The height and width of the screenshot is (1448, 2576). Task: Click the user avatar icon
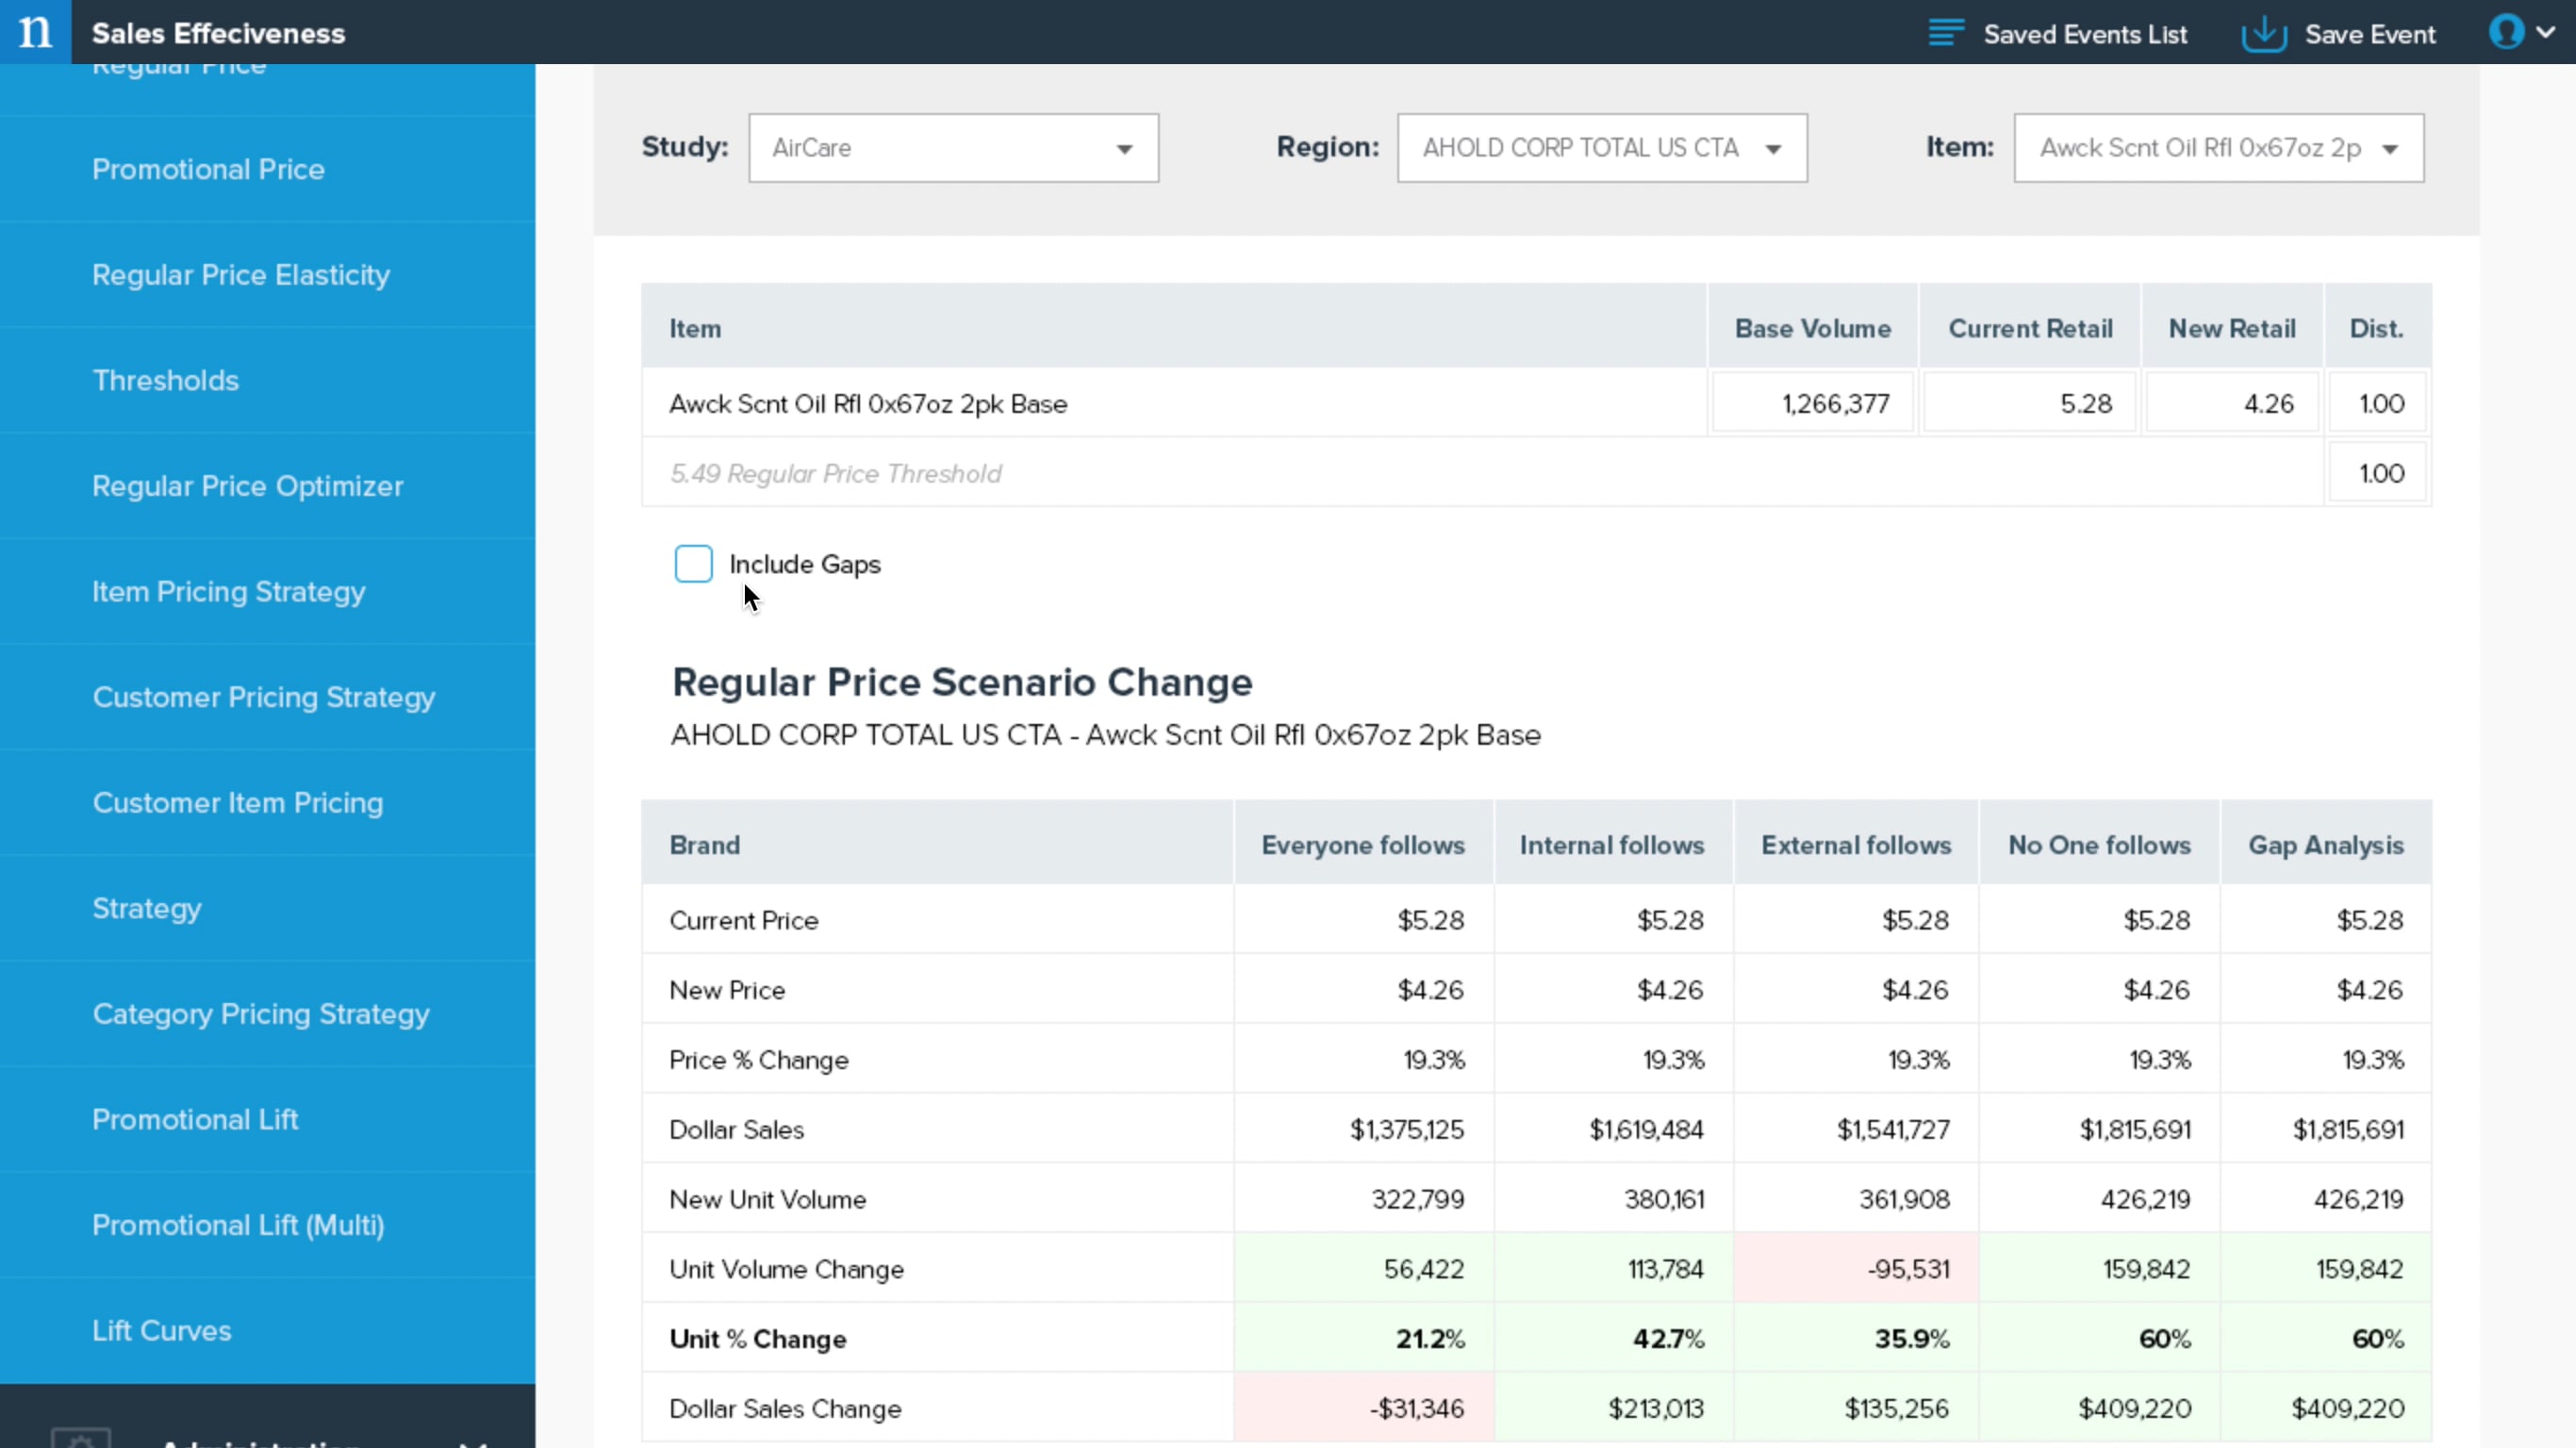[2510, 31]
